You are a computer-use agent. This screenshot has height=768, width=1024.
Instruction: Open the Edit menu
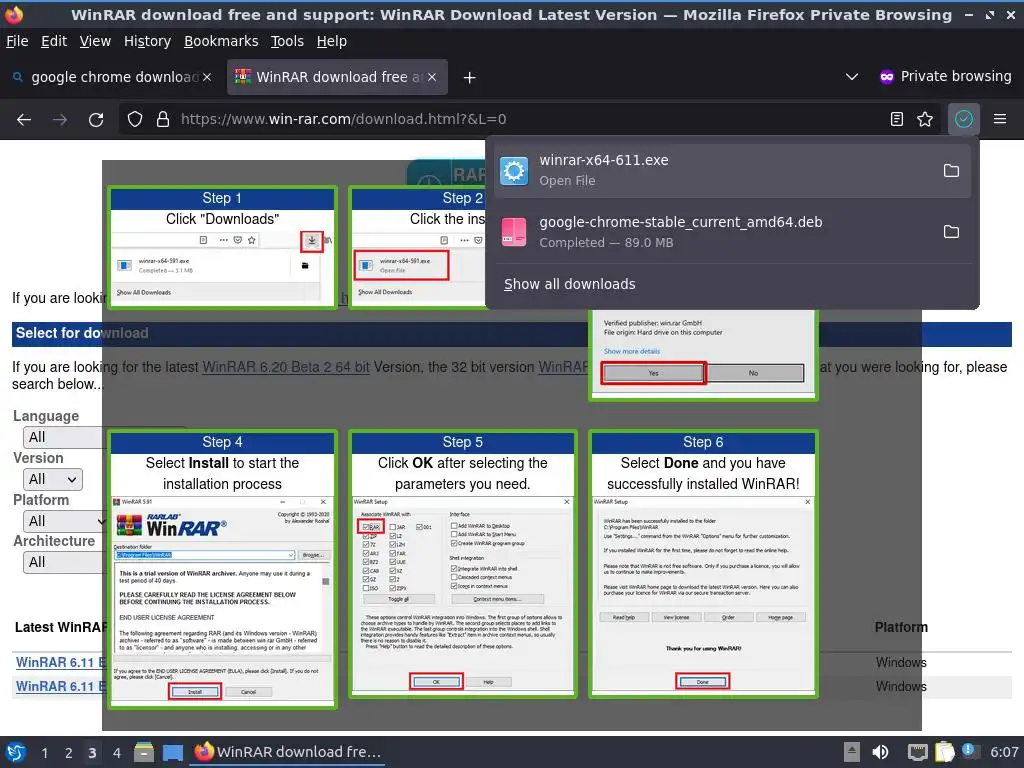pyautogui.click(x=54, y=41)
